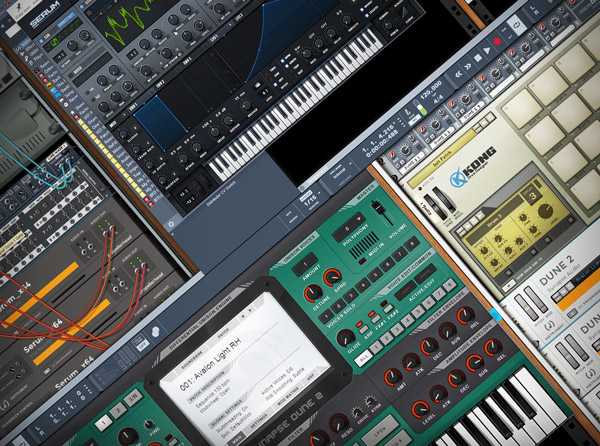Click the Filter Envelope REL knob

coord(466,315)
